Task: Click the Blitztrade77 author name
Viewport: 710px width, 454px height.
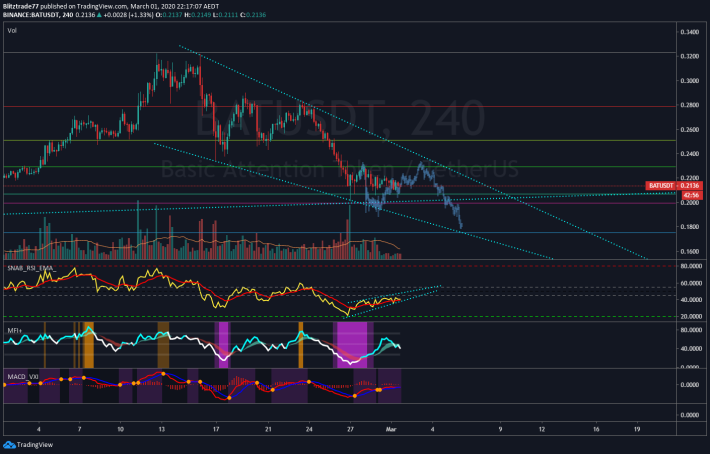Action: [22, 5]
